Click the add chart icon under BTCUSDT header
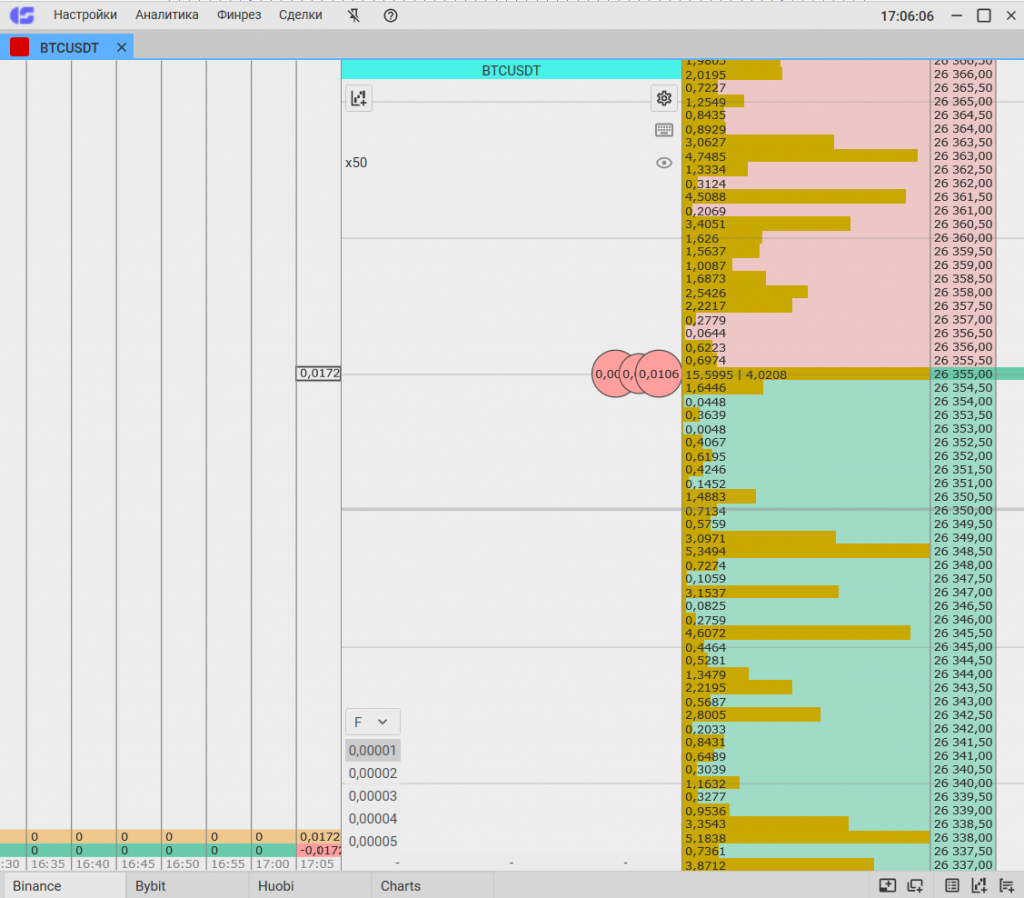Screen dimensions: 1024x898 (x=359, y=98)
